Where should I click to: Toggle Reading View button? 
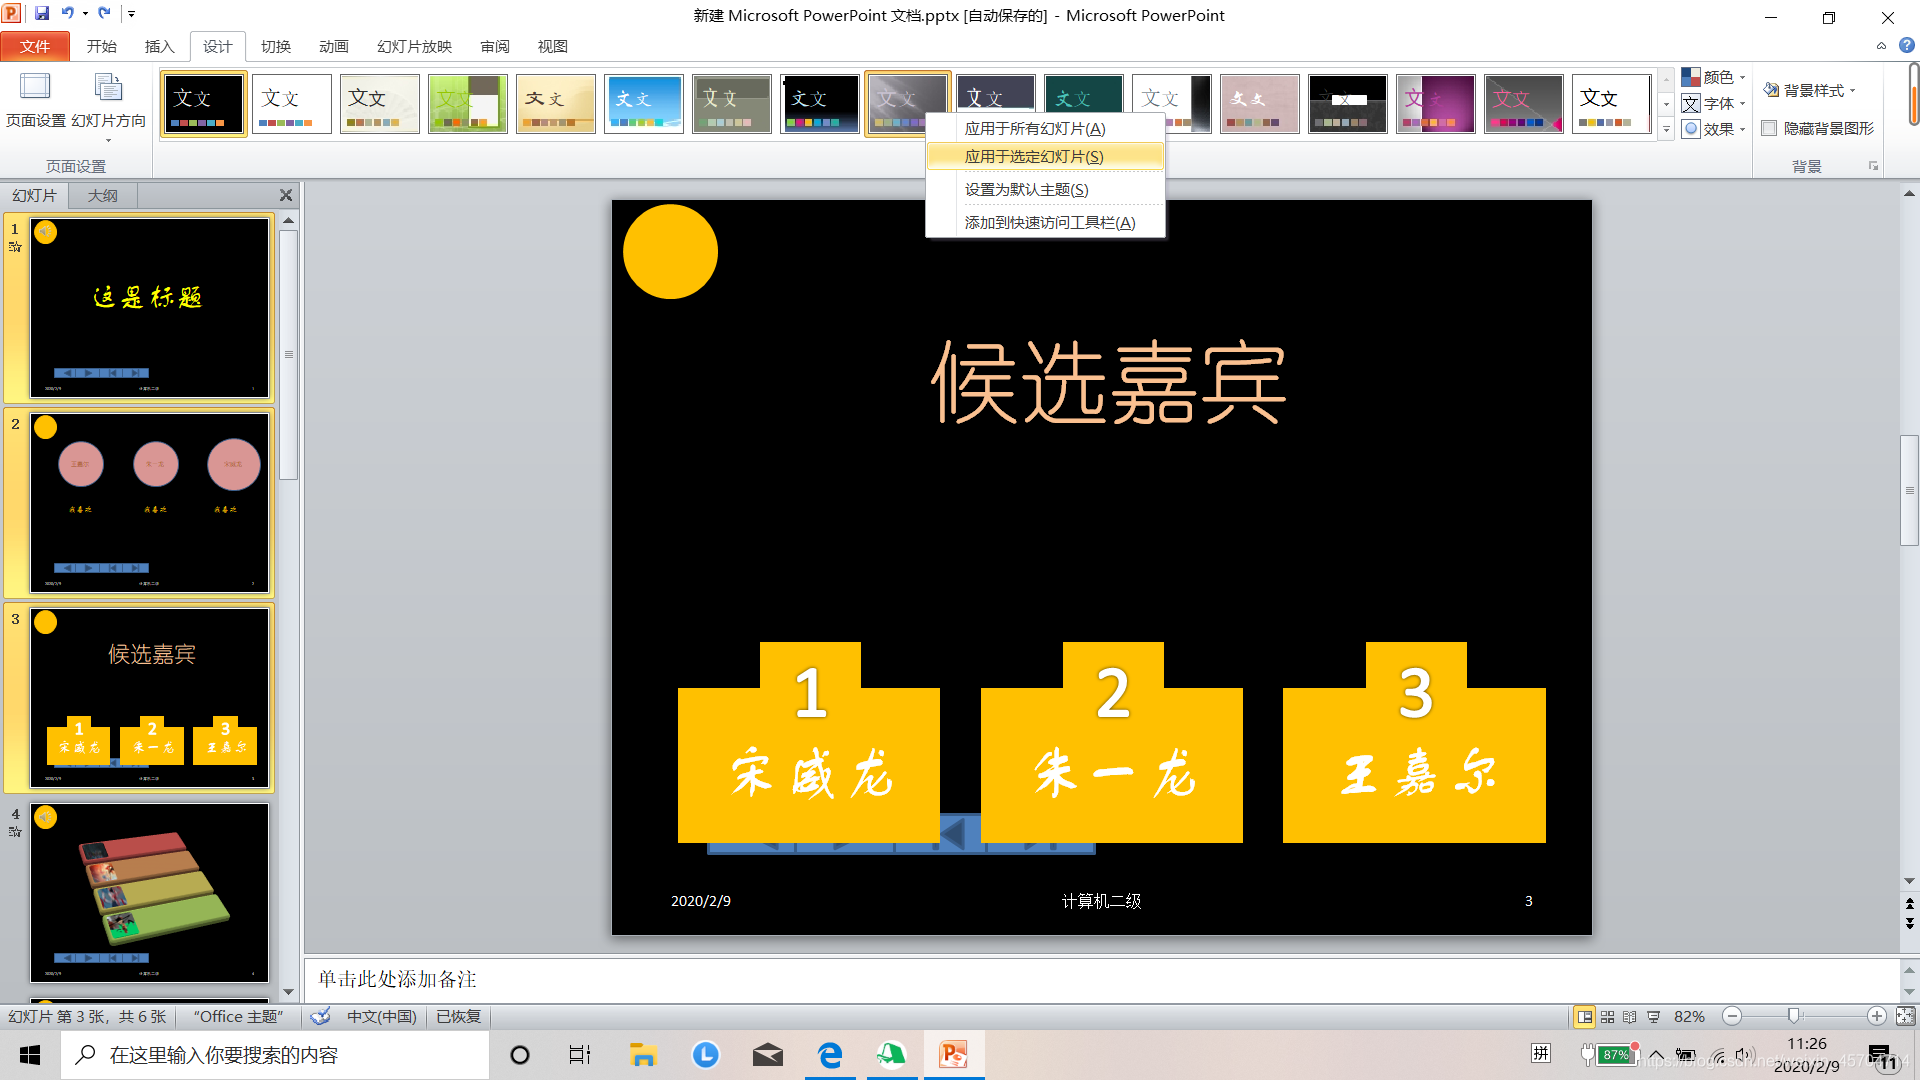tap(1630, 1017)
